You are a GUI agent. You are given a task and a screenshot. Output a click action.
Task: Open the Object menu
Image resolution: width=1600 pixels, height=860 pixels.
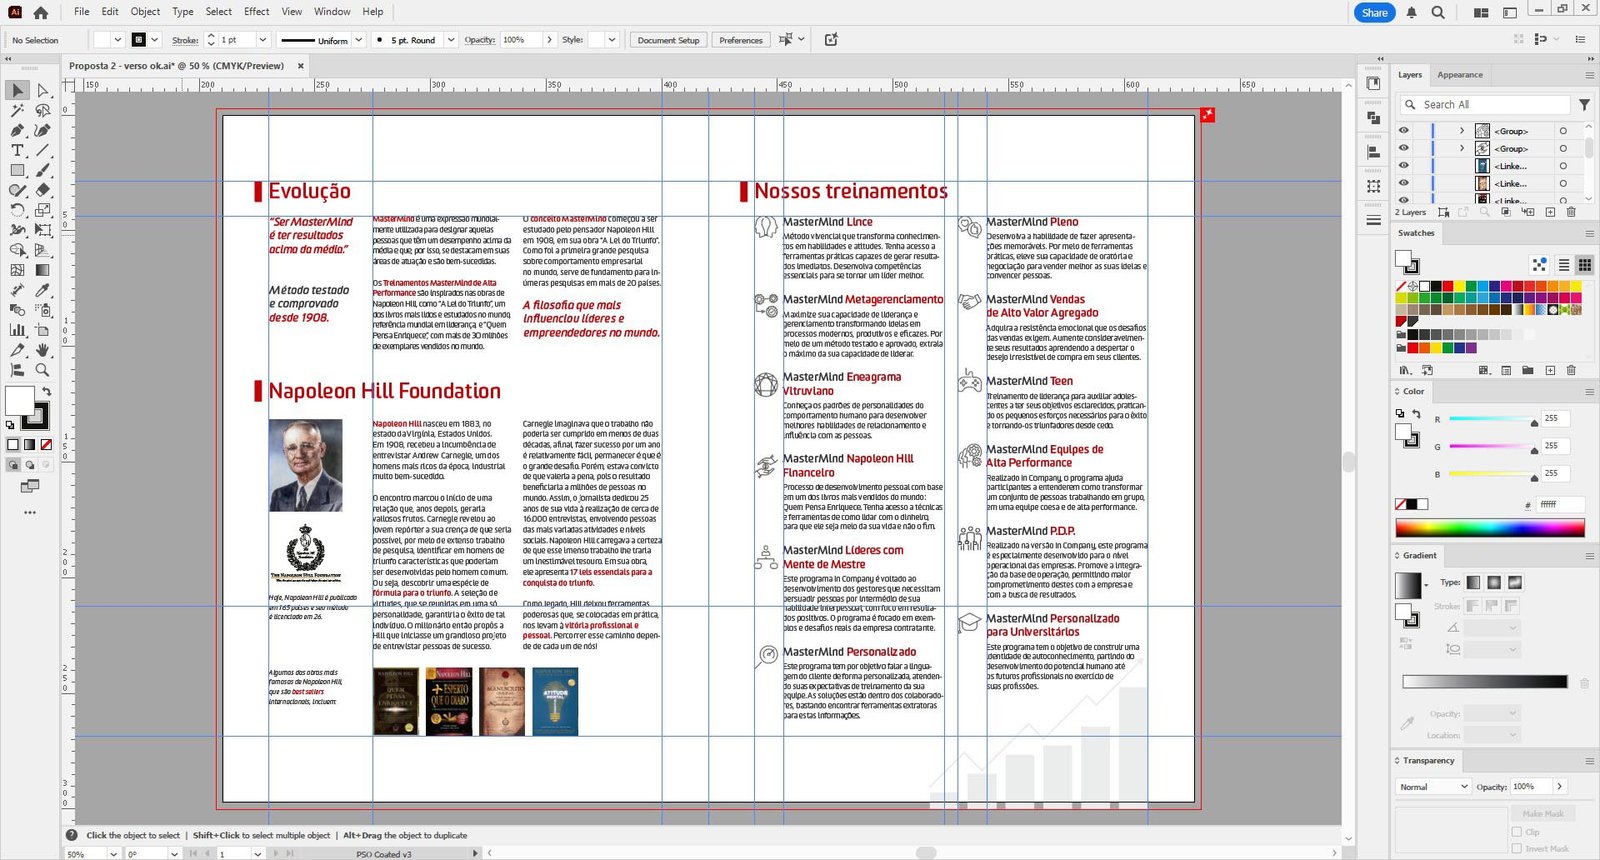145,12
